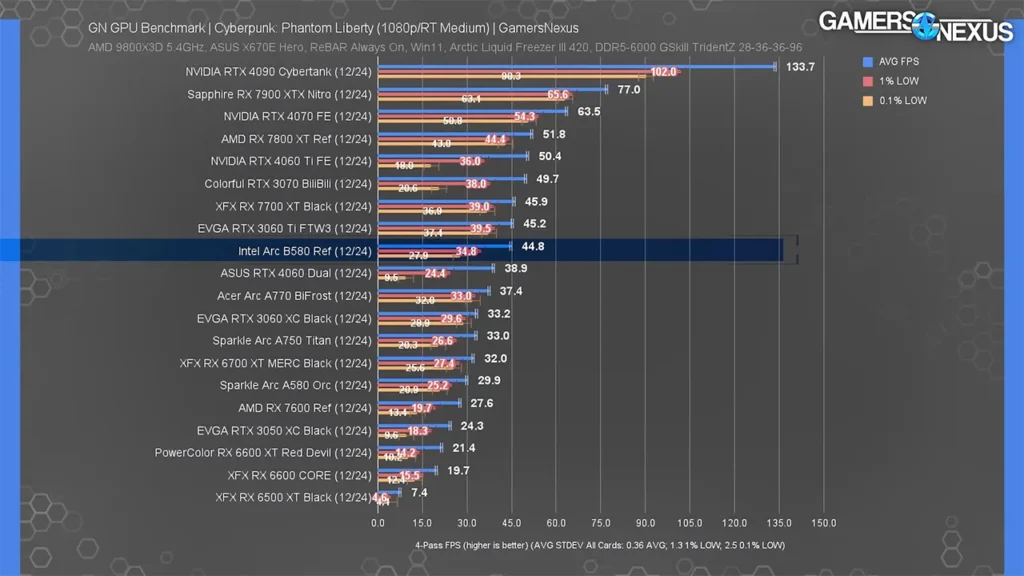The height and width of the screenshot is (576, 1024).
Task: Click the RTX 4060 Ti average value '50.4'
Action: [x=550, y=156]
